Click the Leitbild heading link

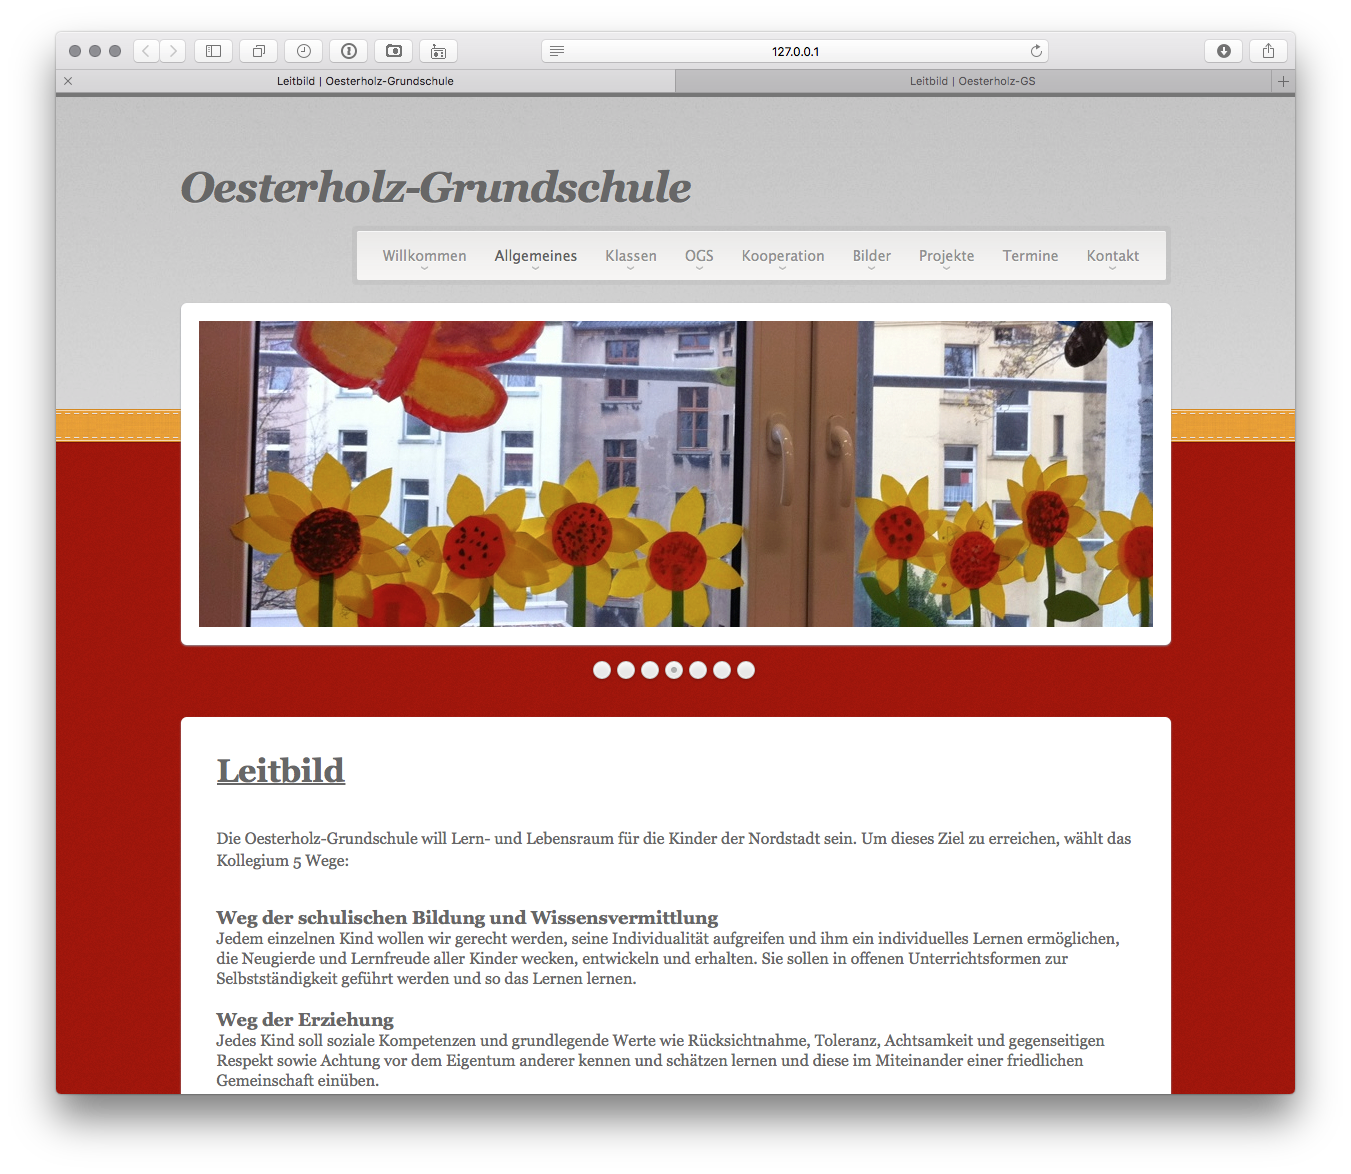pyautogui.click(x=281, y=770)
